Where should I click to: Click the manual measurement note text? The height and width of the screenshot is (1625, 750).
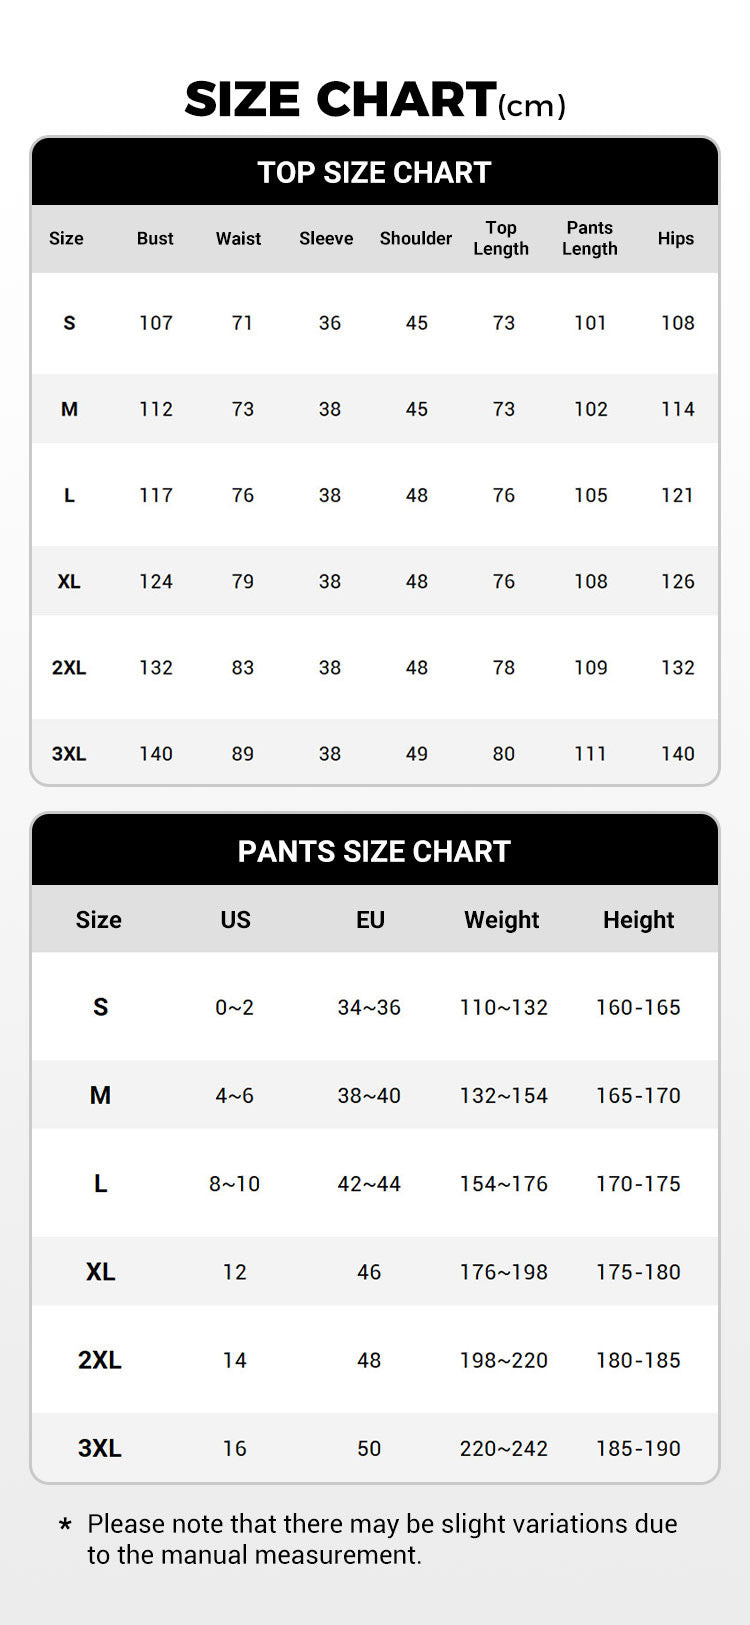382,1539
